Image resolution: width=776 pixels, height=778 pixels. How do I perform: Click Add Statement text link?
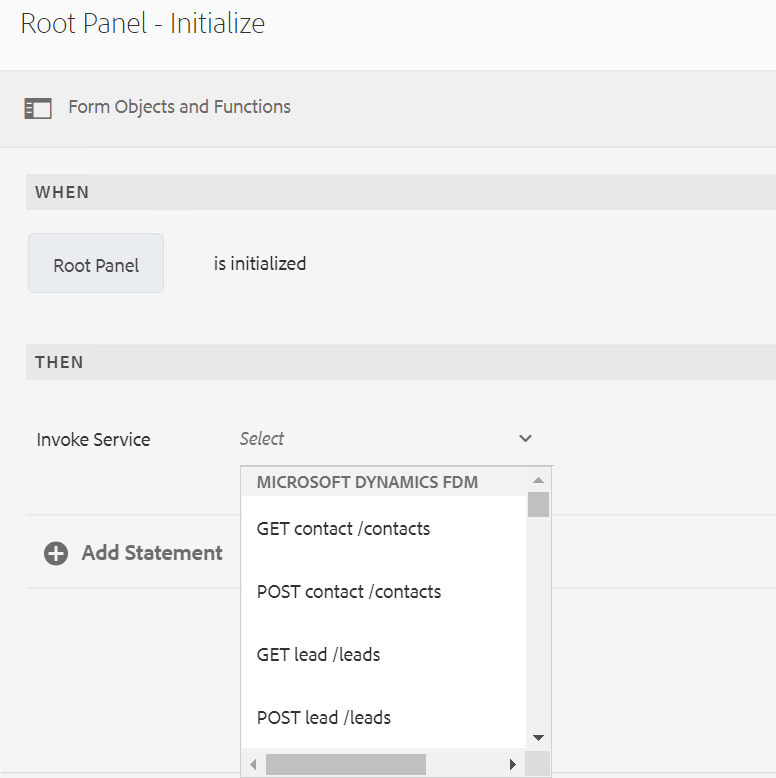point(152,553)
